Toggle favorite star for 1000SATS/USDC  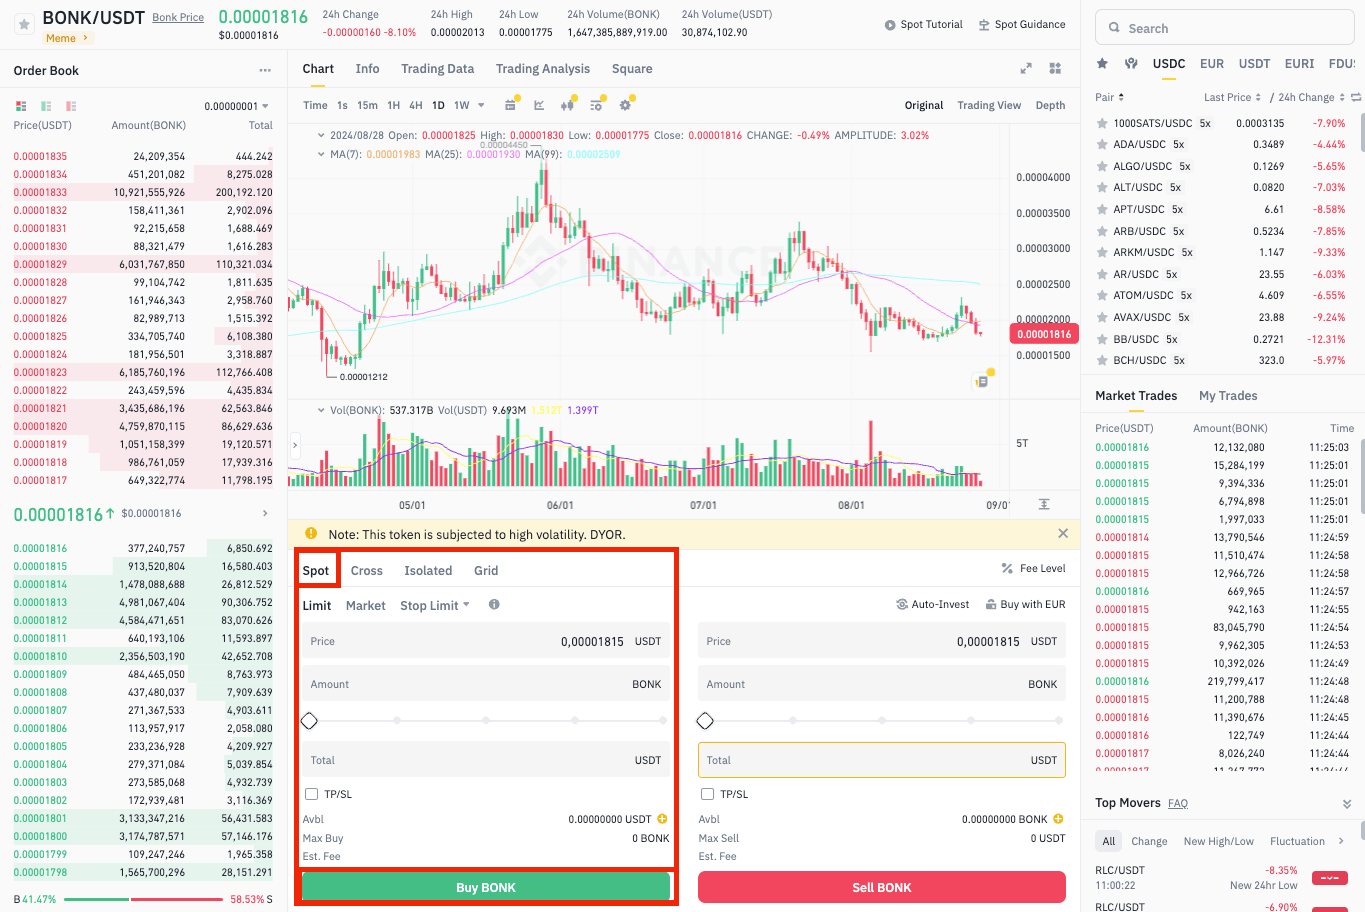(1102, 123)
